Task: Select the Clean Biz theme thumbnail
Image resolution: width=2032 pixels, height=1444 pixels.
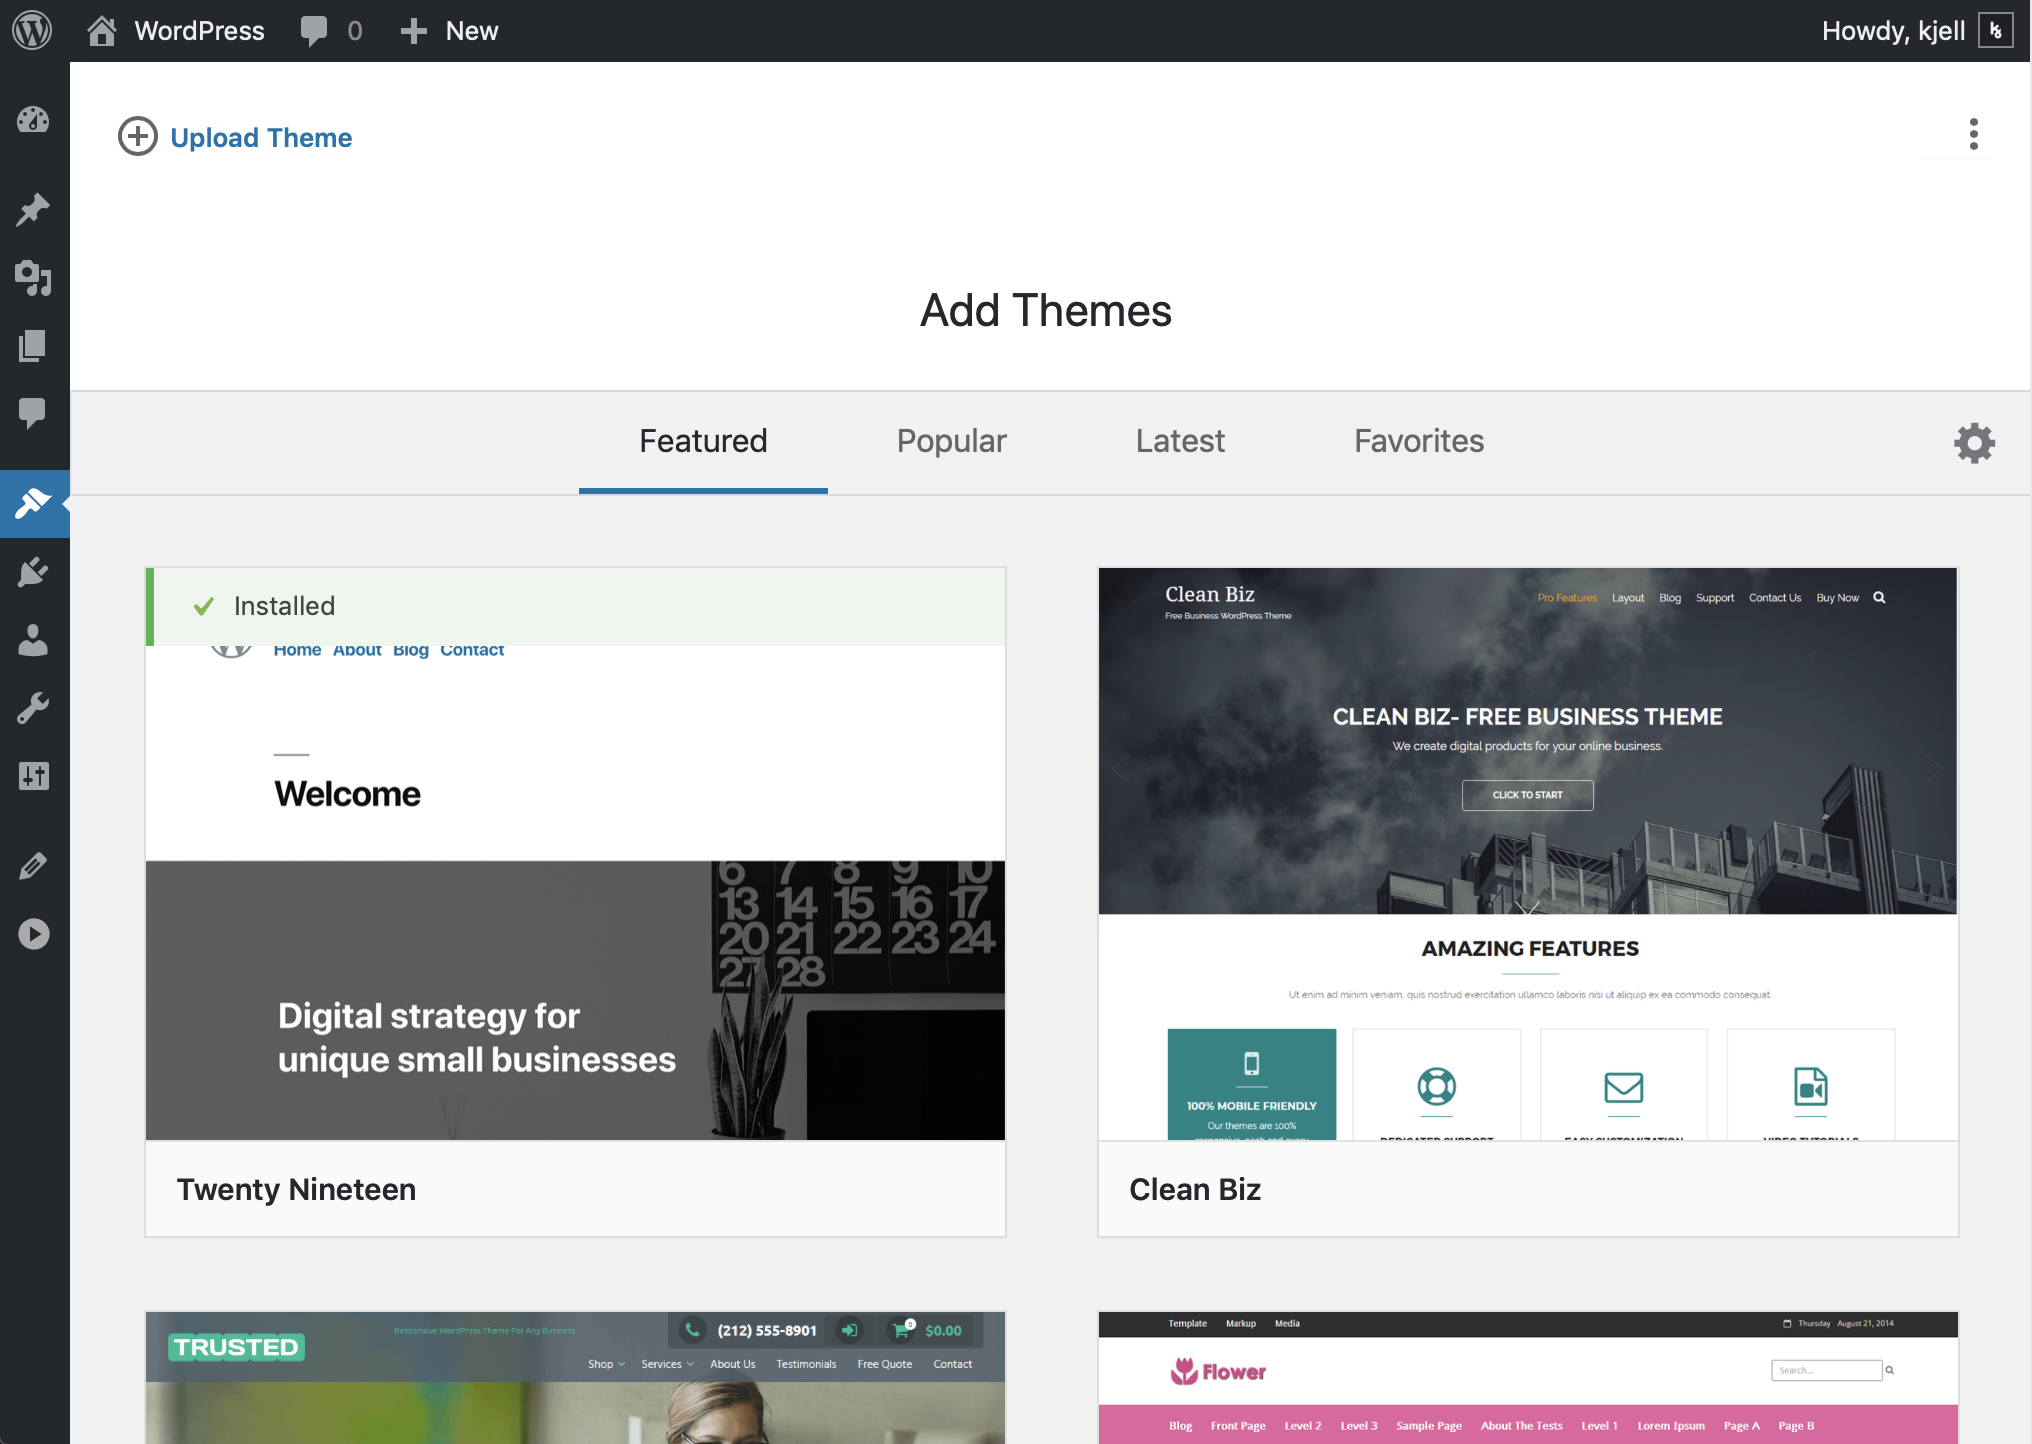Action: [1527, 853]
